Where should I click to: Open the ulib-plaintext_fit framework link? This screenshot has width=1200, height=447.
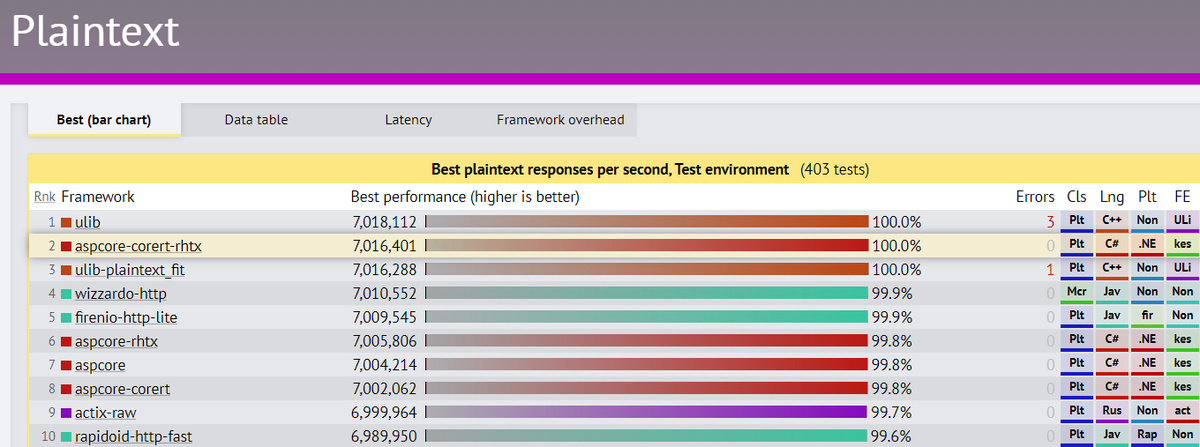pyautogui.click(x=129, y=270)
